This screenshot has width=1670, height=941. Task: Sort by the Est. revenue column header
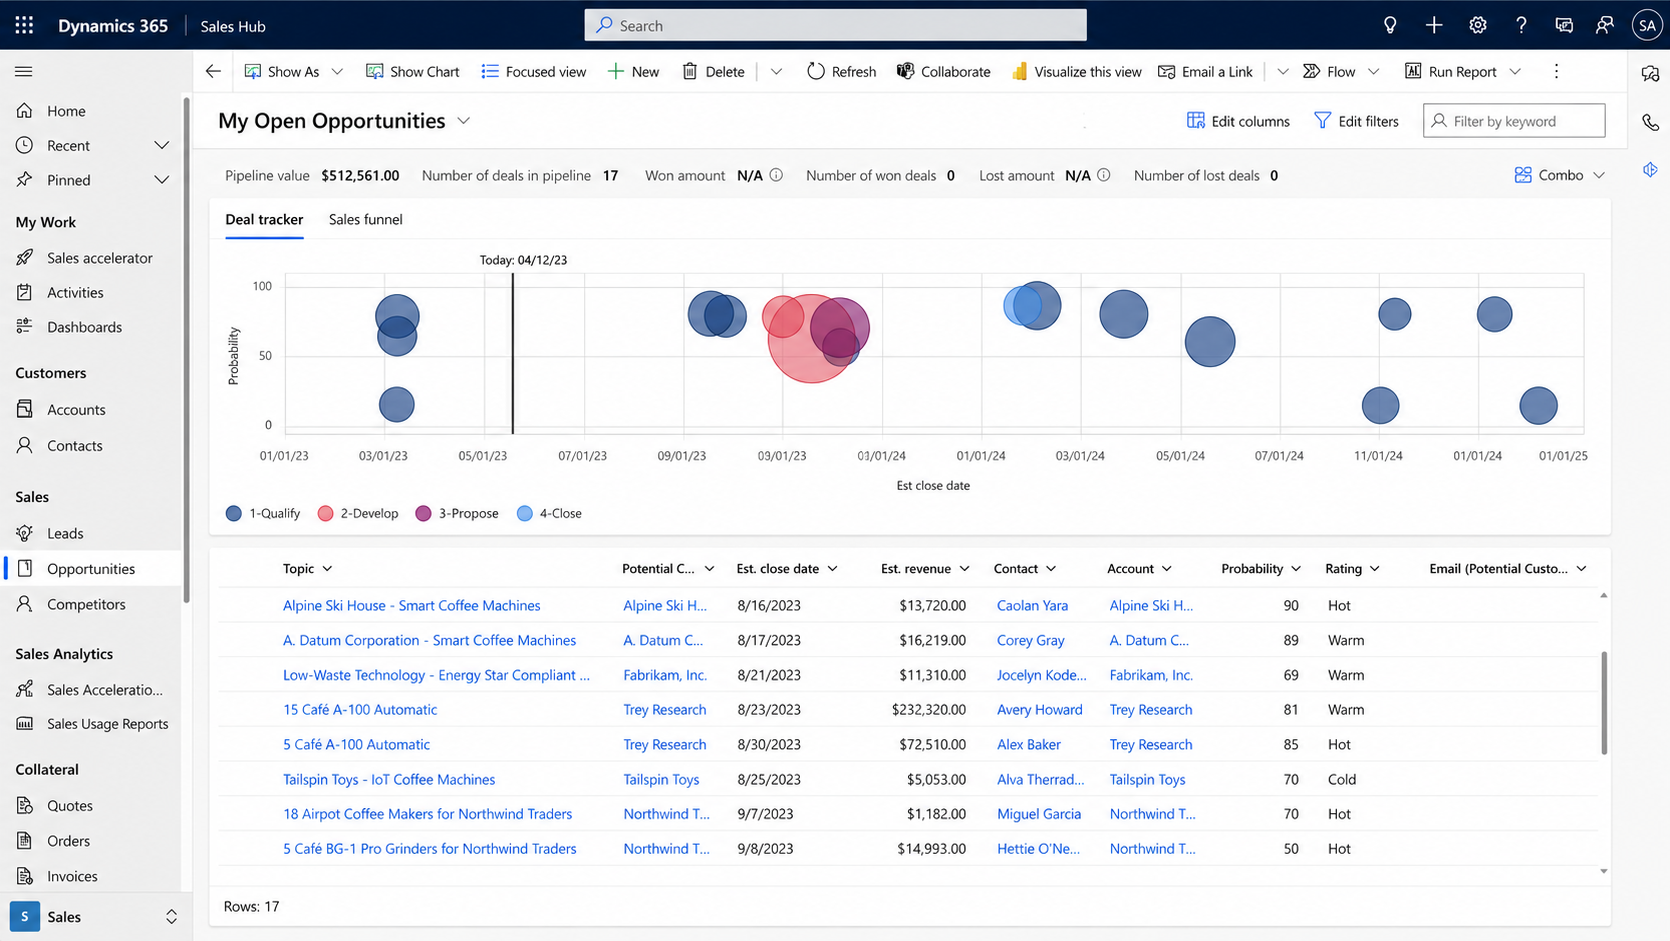point(925,568)
